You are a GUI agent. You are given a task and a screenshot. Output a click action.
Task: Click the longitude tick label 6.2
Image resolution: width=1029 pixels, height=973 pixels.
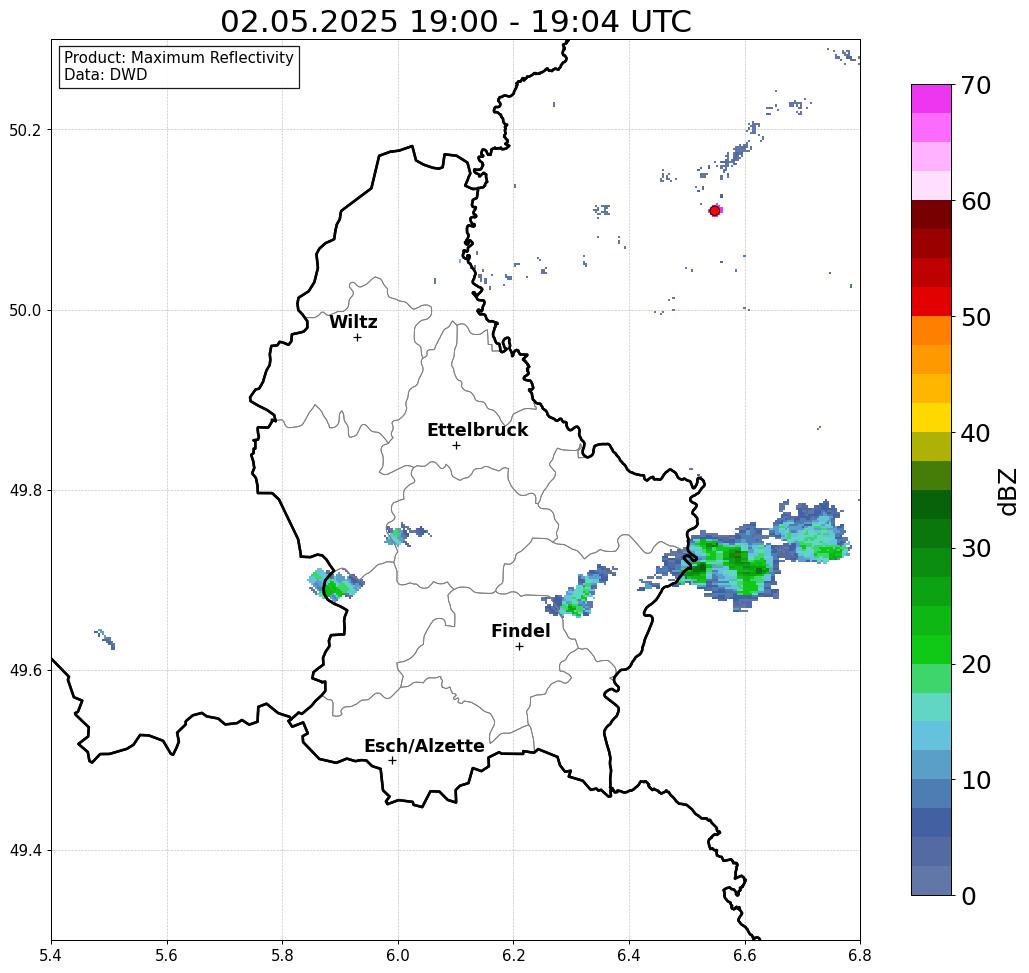click(x=514, y=955)
